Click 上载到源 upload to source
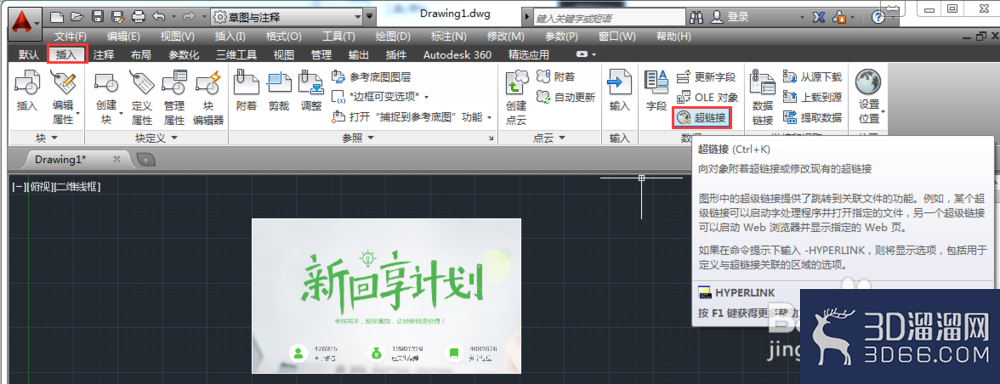Image resolution: width=1000 pixels, height=384 pixels. [x=812, y=97]
